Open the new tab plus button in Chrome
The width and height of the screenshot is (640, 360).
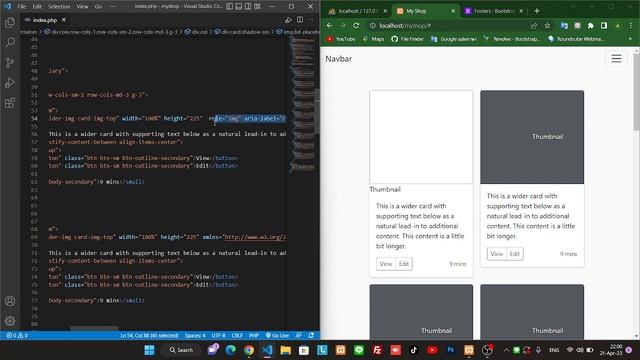tap(537, 11)
